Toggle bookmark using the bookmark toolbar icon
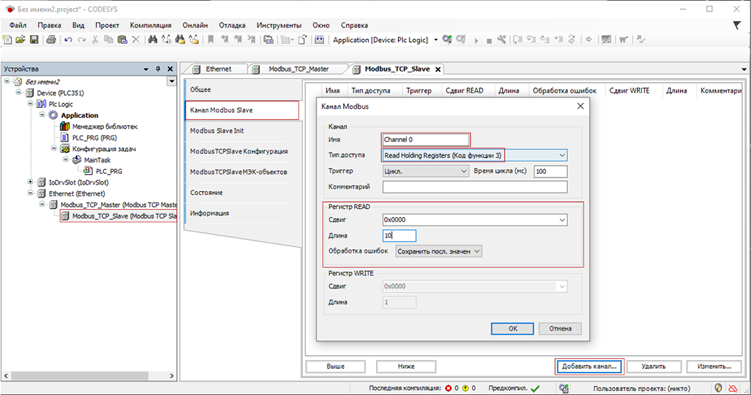 tap(210, 40)
